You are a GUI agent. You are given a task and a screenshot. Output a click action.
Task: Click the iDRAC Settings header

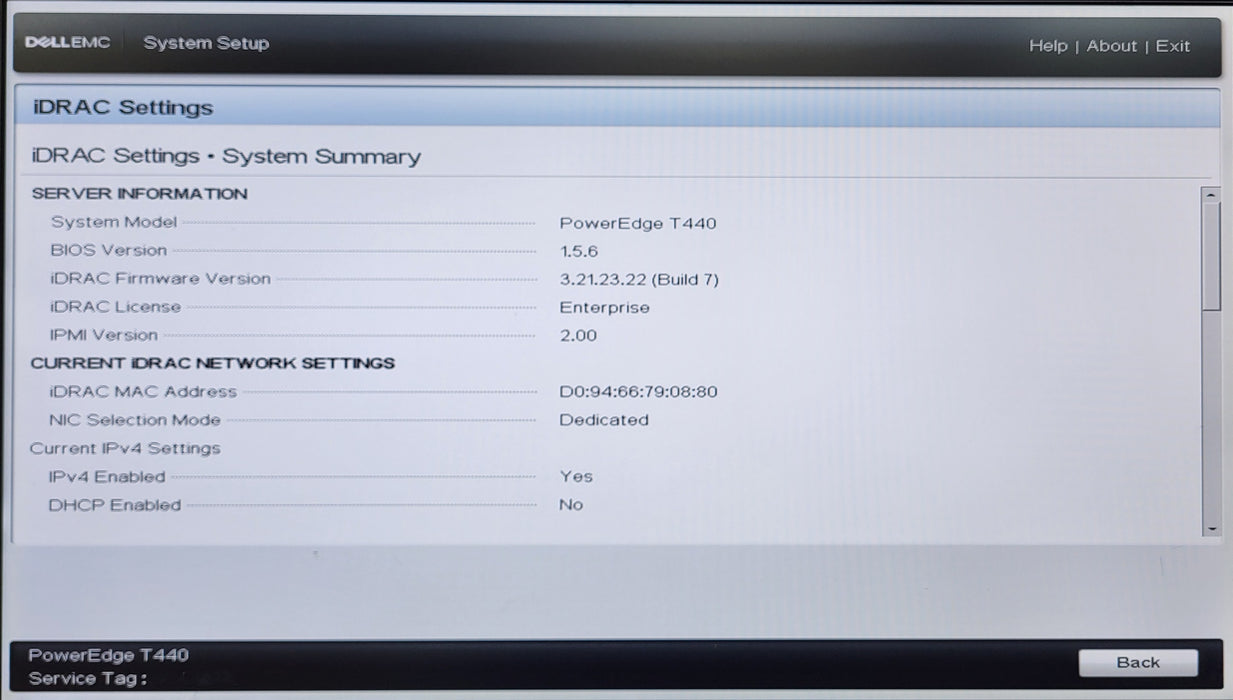pyautogui.click(x=123, y=107)
